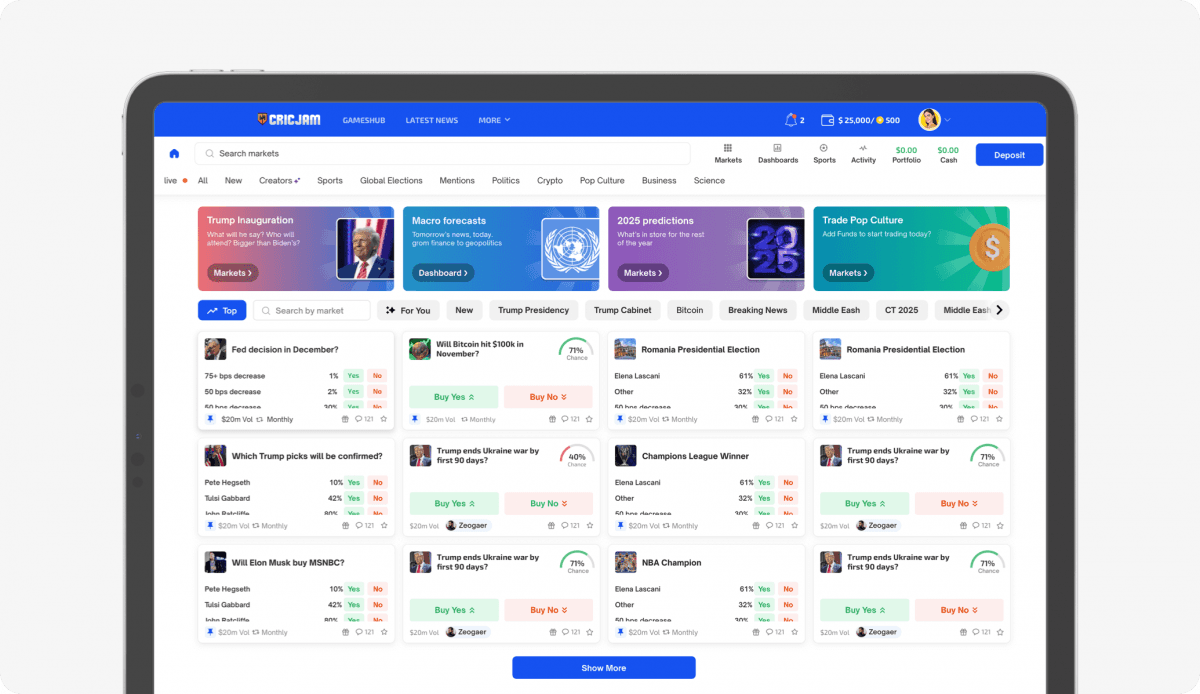
Task: Open the notifications bell
Action: tap(790, 120)
